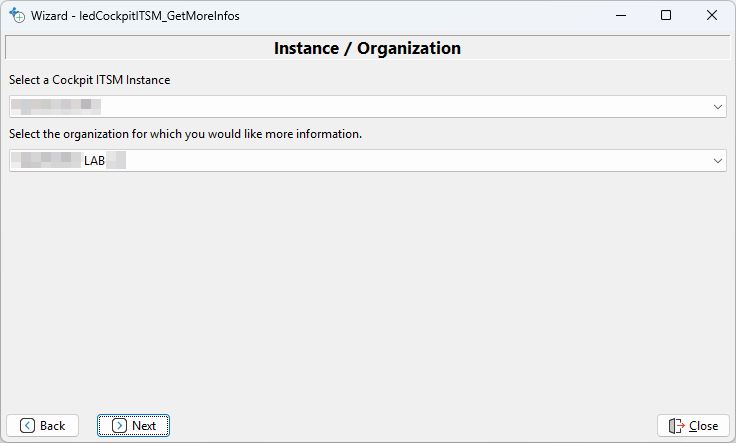
Task: Minimize the Wizard window
Action: coord(621,16)
